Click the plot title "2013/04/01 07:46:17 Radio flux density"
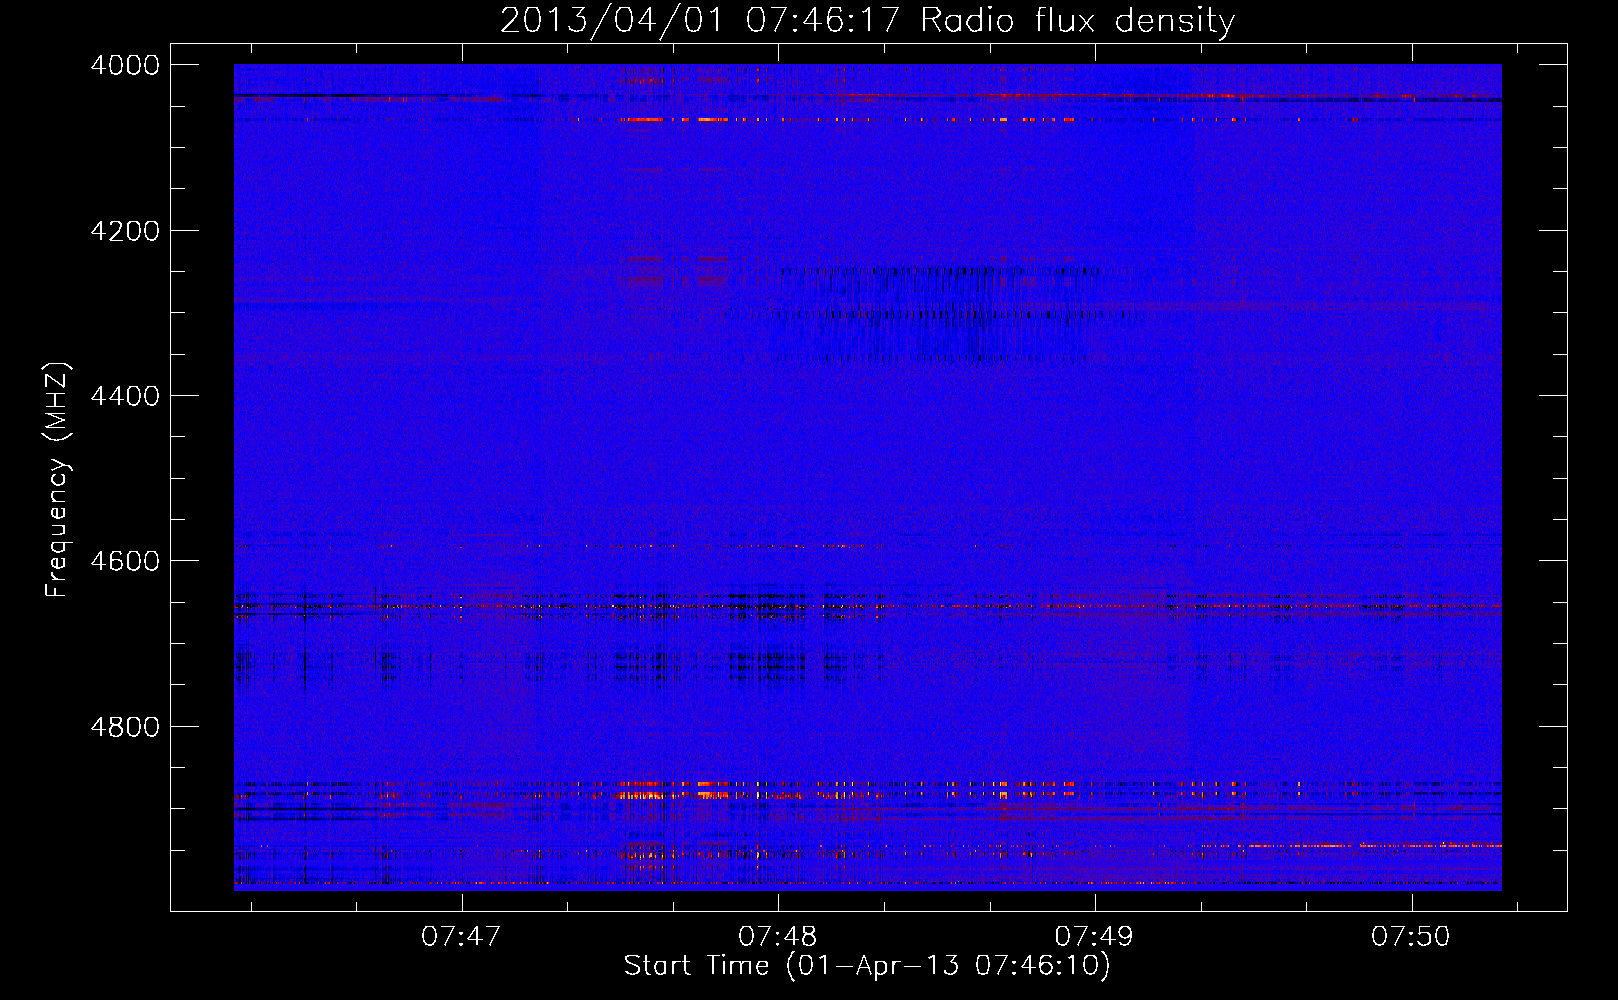 (x=868, y=20)
